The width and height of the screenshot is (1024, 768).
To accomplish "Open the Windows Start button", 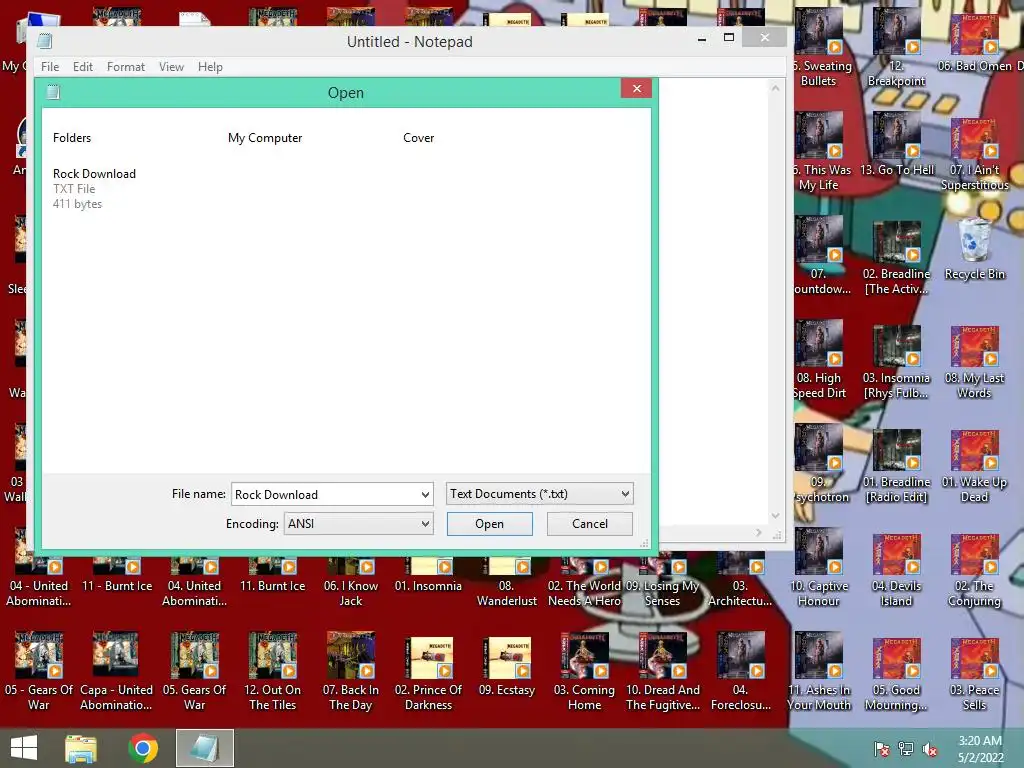I will pyautogui.click(x=24, y=748).
